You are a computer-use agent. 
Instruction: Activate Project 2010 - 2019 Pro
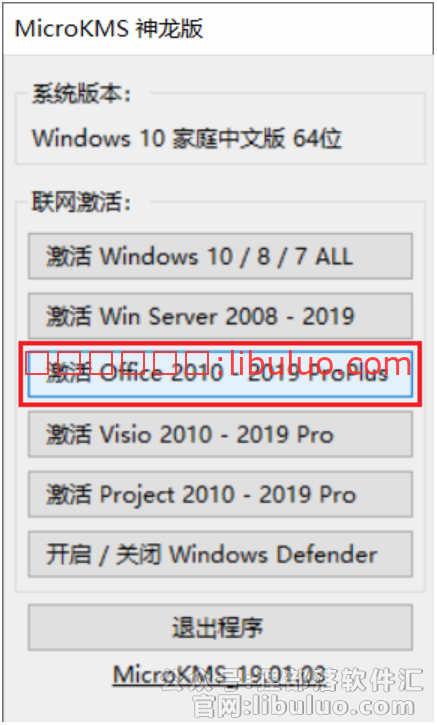click(x=220, y=494)
